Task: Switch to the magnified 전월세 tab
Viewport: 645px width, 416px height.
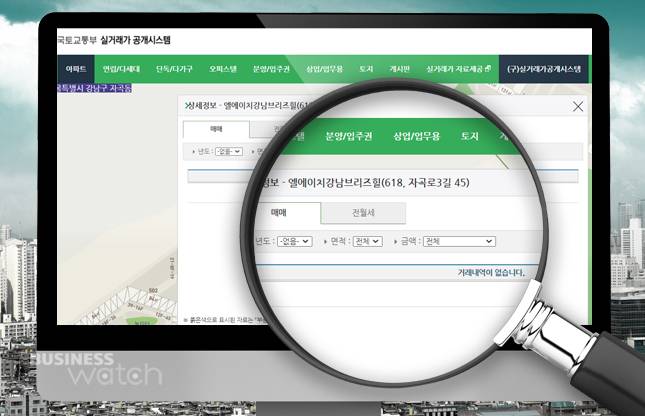Action: tap(362, 213)
